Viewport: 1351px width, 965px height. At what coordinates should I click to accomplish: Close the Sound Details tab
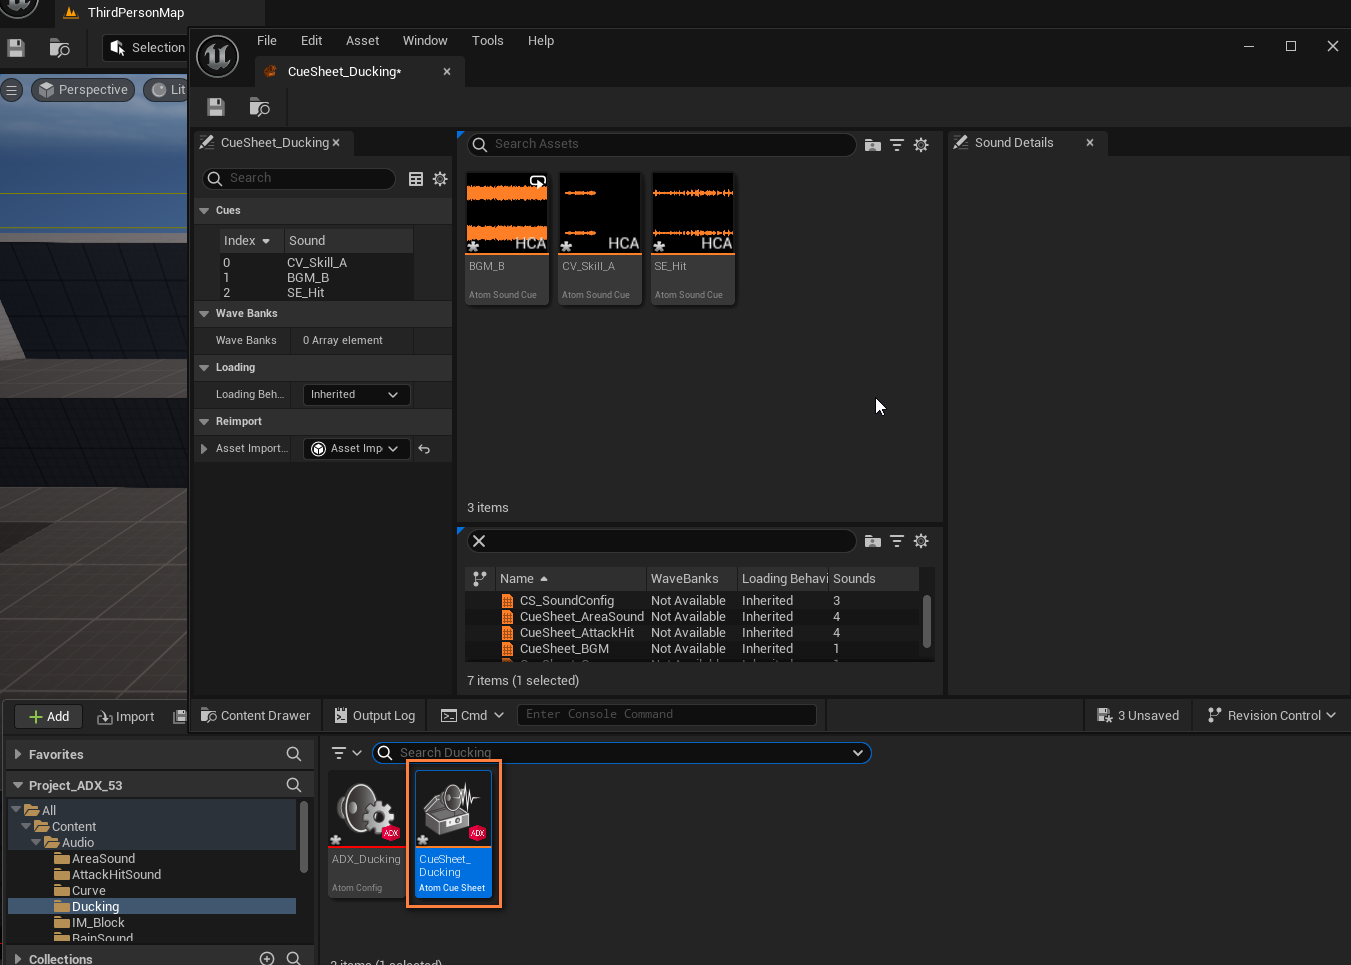(1090, 143)
